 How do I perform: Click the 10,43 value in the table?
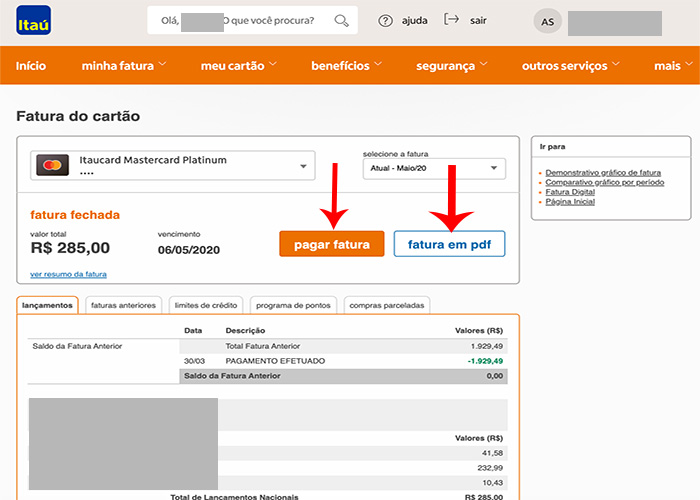coord(492,483)
